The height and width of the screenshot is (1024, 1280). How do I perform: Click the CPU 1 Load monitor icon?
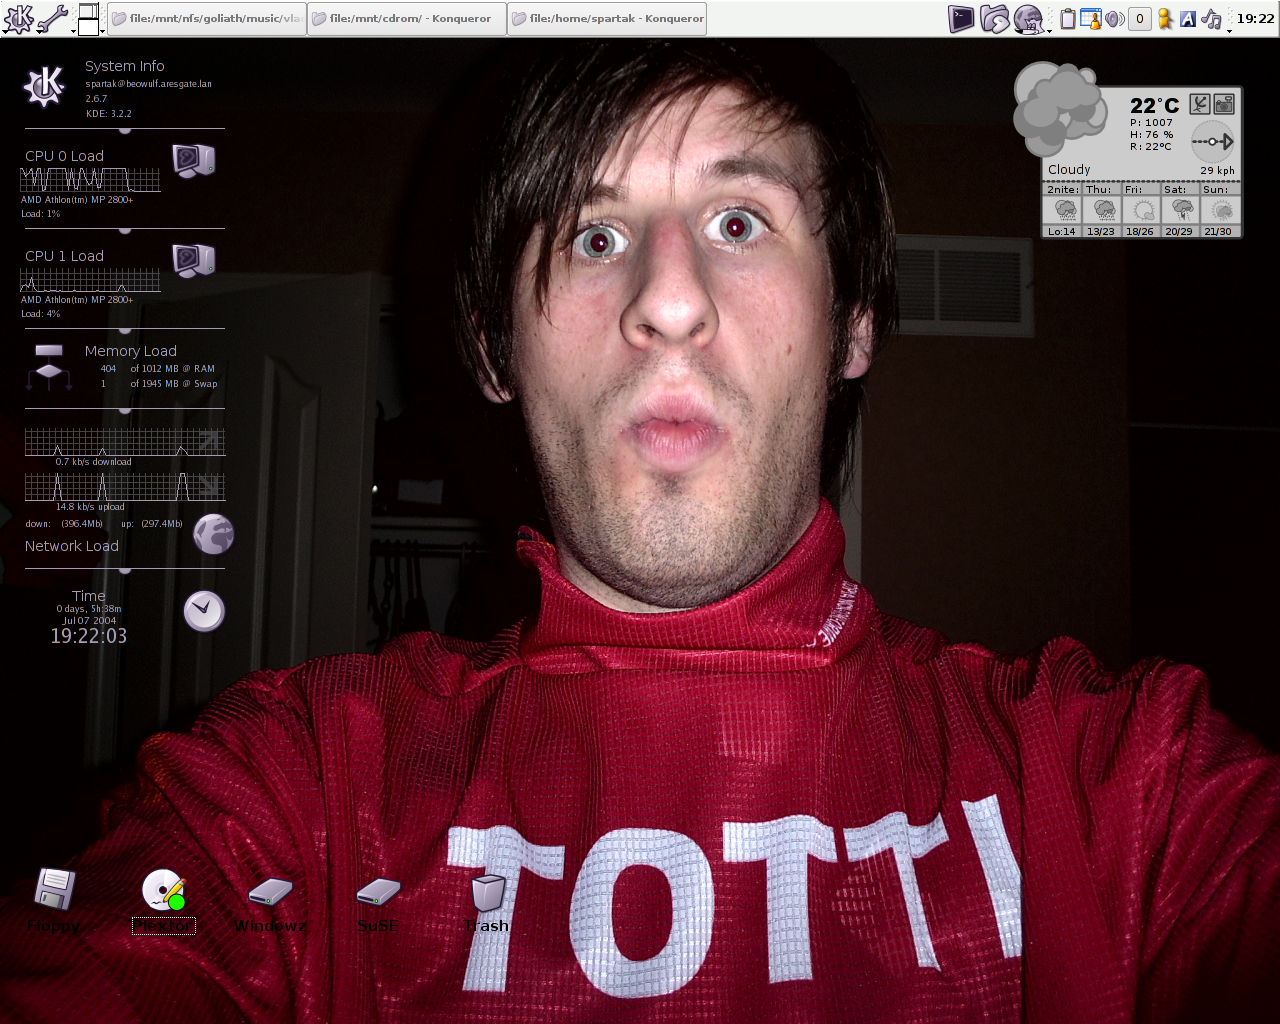[193, 261]
